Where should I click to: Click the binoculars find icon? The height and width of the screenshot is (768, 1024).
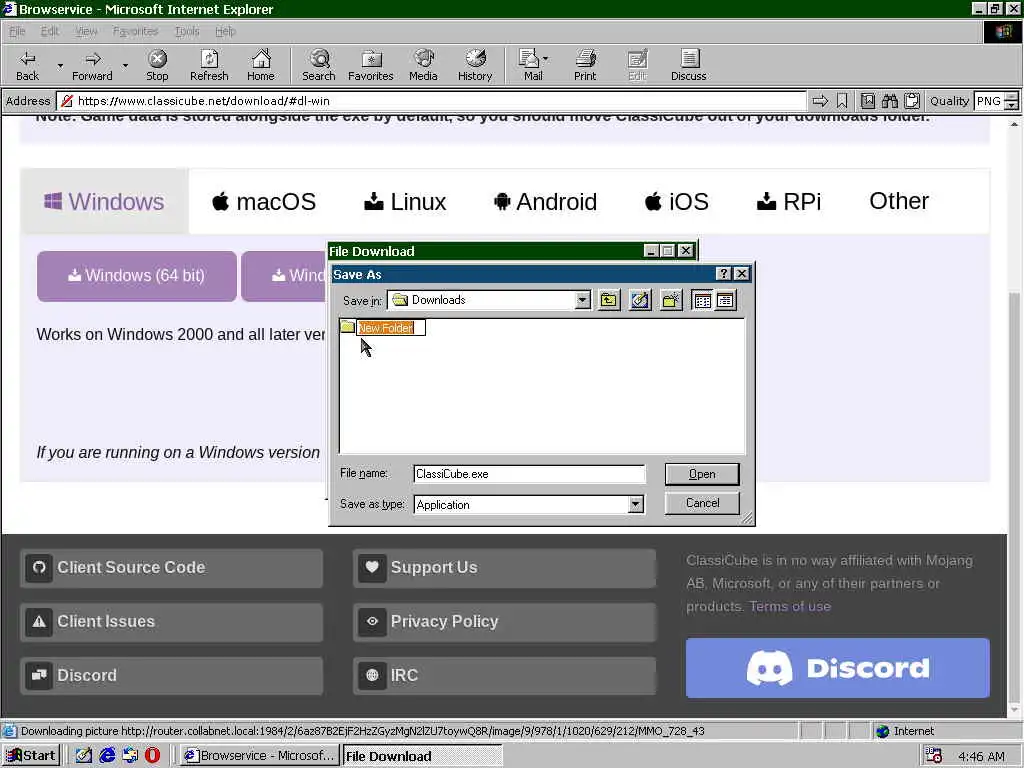889,101
